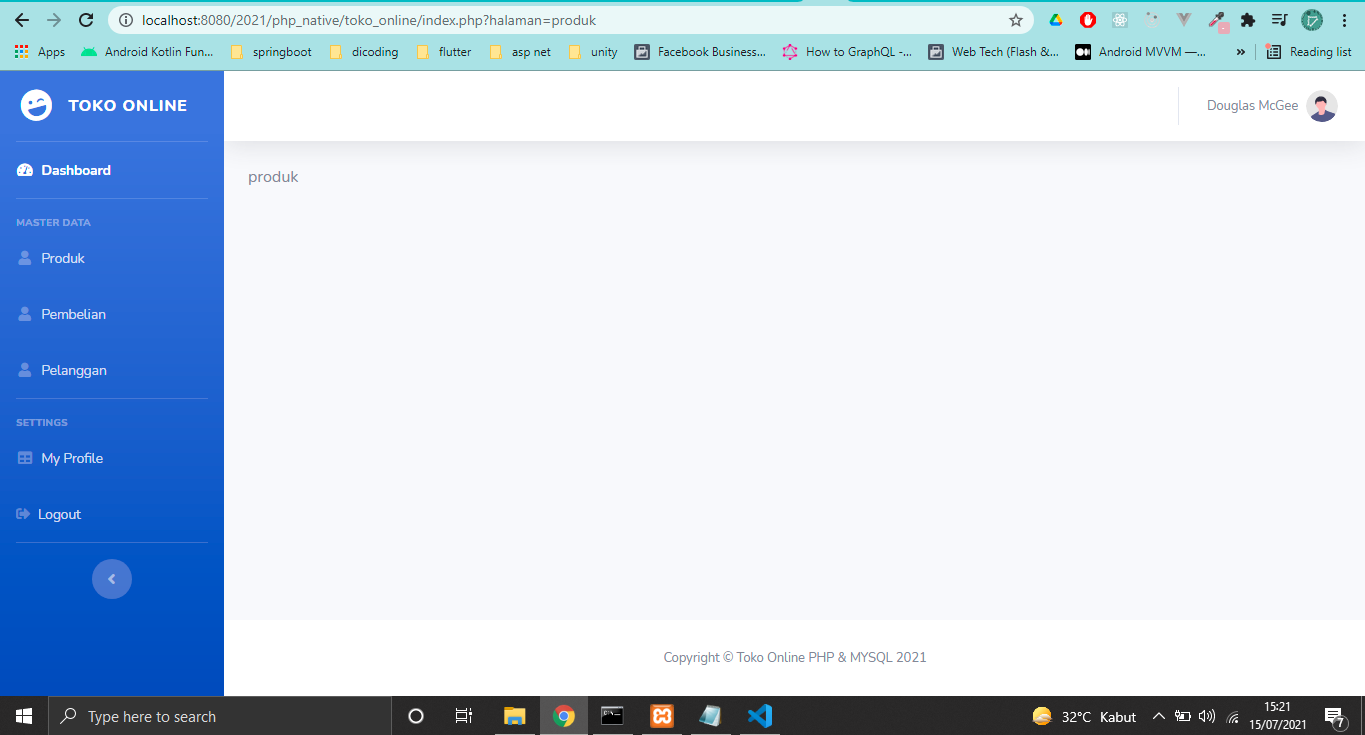Image resolution: width=1365 pixels, height=735 pixels.
Task: Click the Logout sign-out icon
Action: coord(23,514)
